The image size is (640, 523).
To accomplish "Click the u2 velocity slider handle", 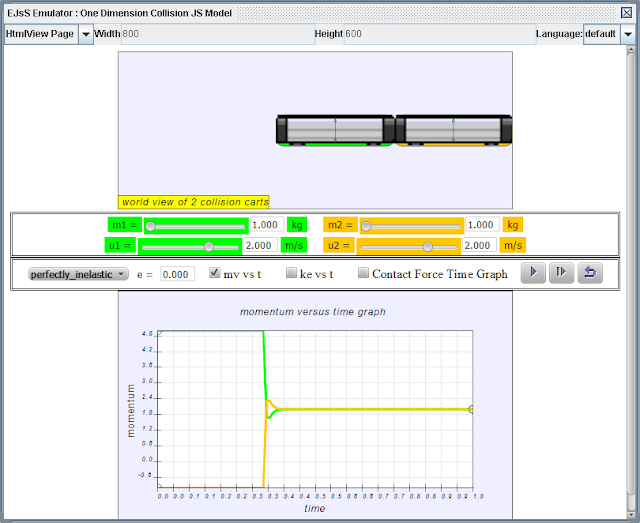I will click(x=427, y=247).
